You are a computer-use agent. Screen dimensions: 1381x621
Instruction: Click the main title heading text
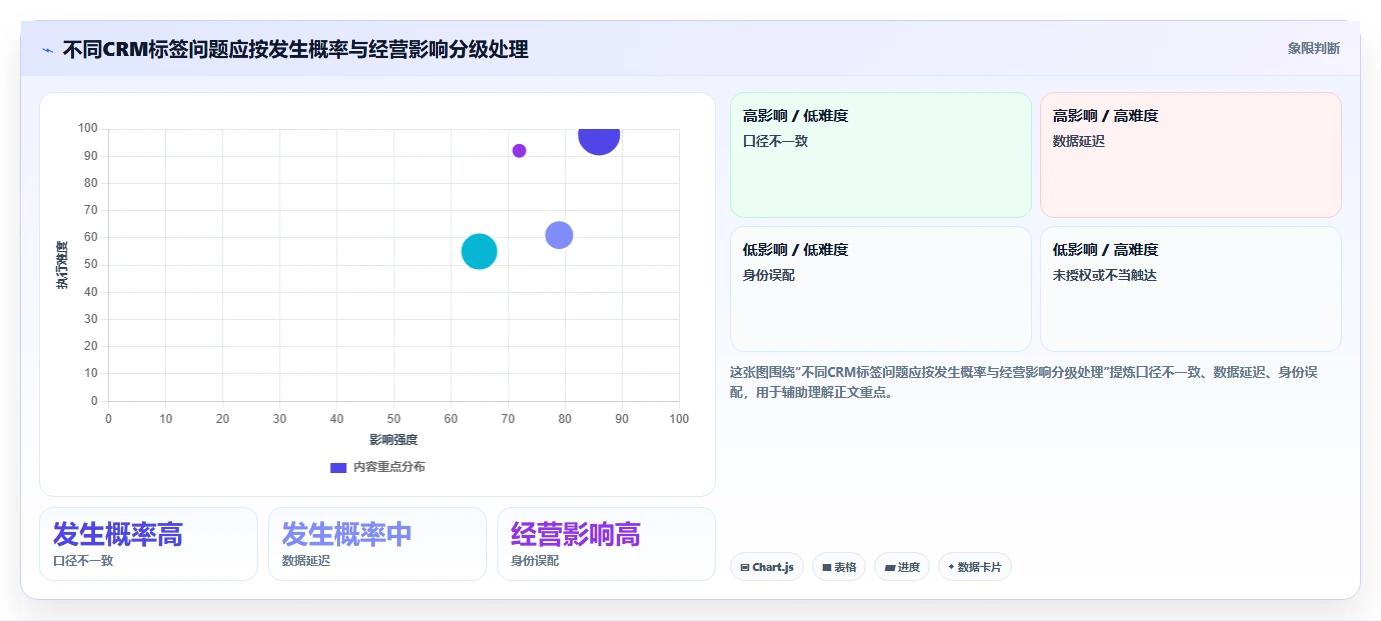[x=295, y=49]
